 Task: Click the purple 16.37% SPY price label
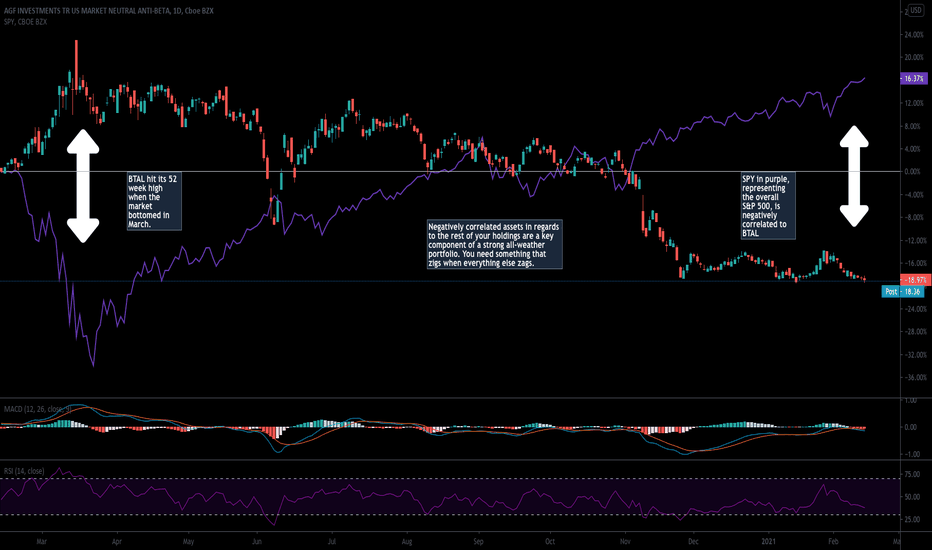pyautogui.click(x=914, y=78)
